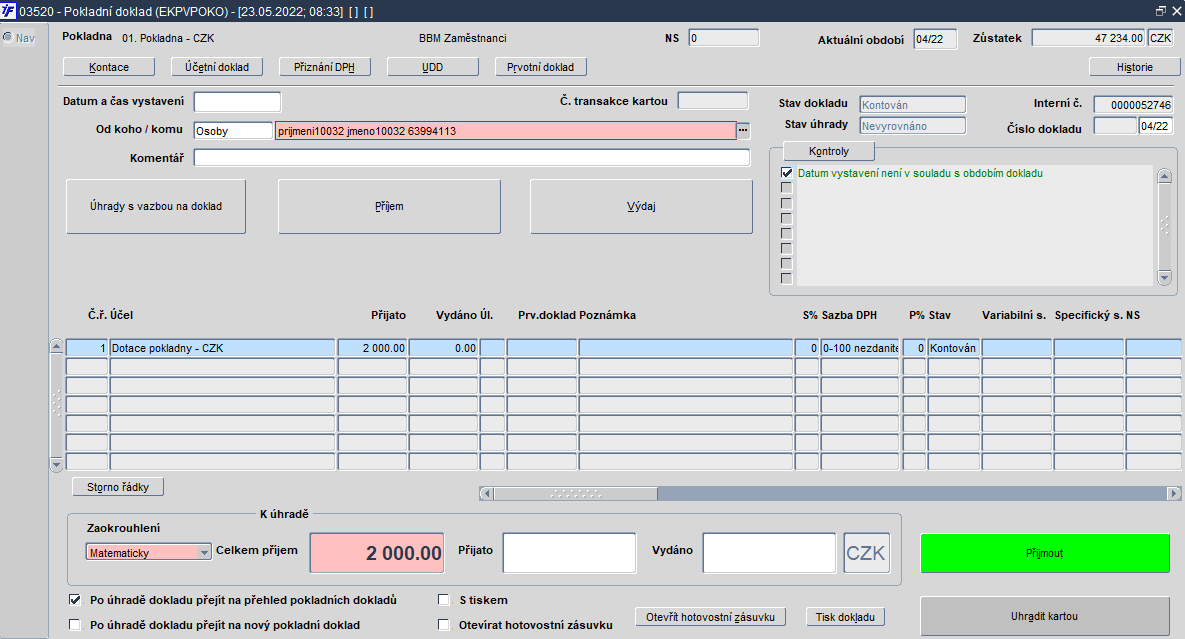The height and width of the screenshot is (639, 1185).
Task: Click the Zůstatek 47 234.00 field
Action: [x=1088, y=38]
